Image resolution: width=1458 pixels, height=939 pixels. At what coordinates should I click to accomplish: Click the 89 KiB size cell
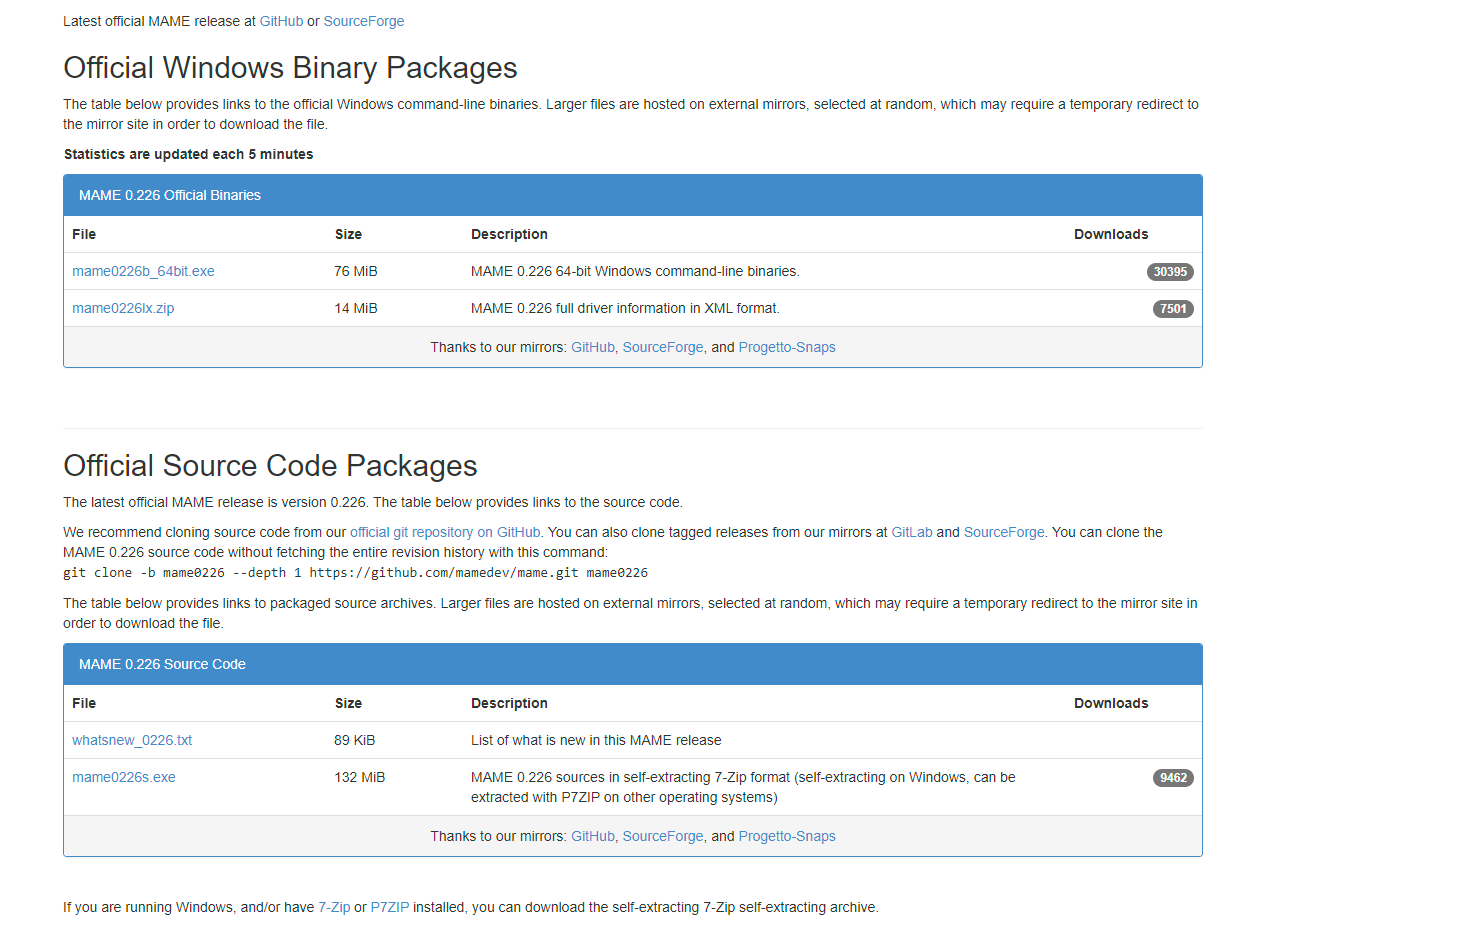pos(355,740)
